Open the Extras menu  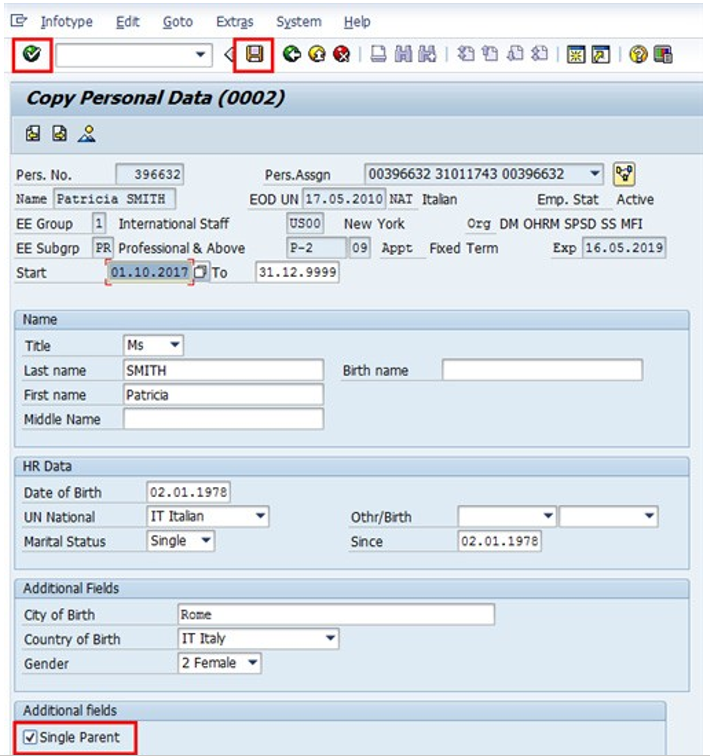point(235,22)
